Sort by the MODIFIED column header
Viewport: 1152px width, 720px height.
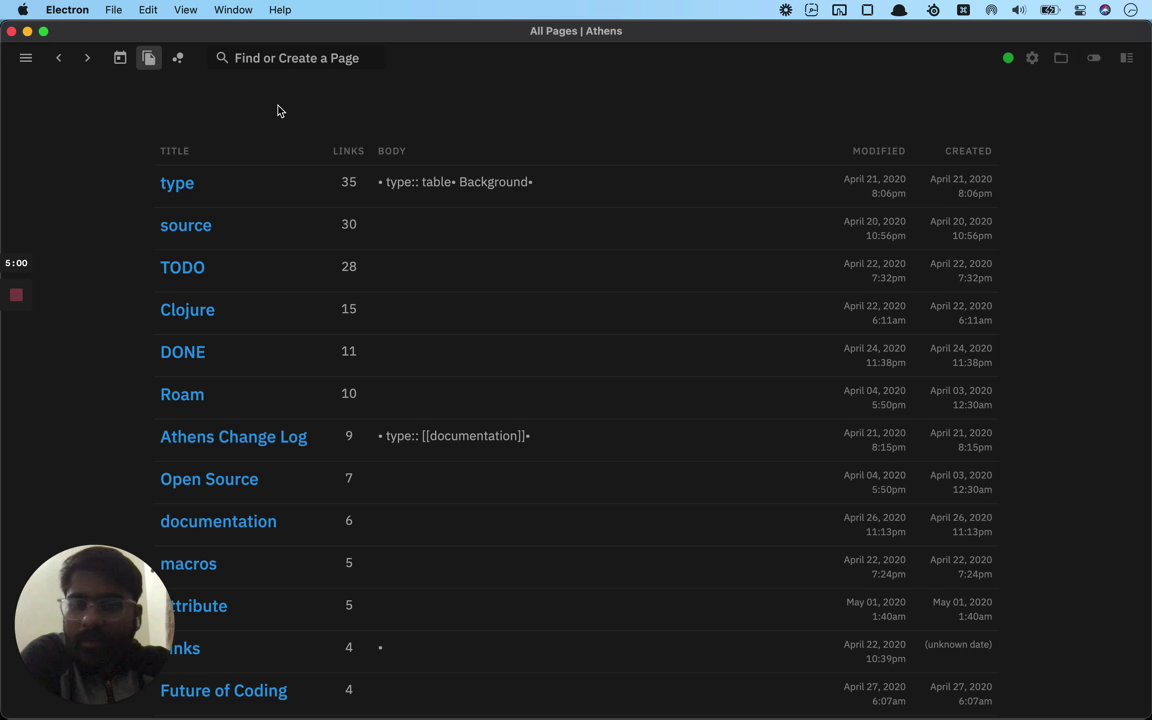click(x=879, y=151)
